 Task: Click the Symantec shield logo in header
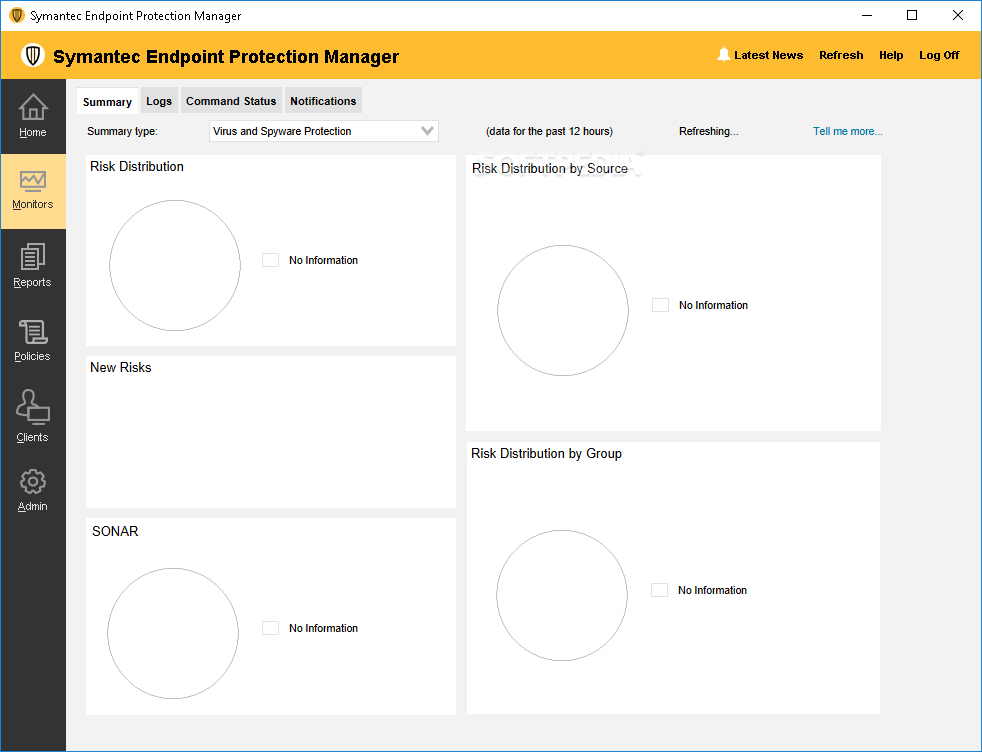pos(33,55)
